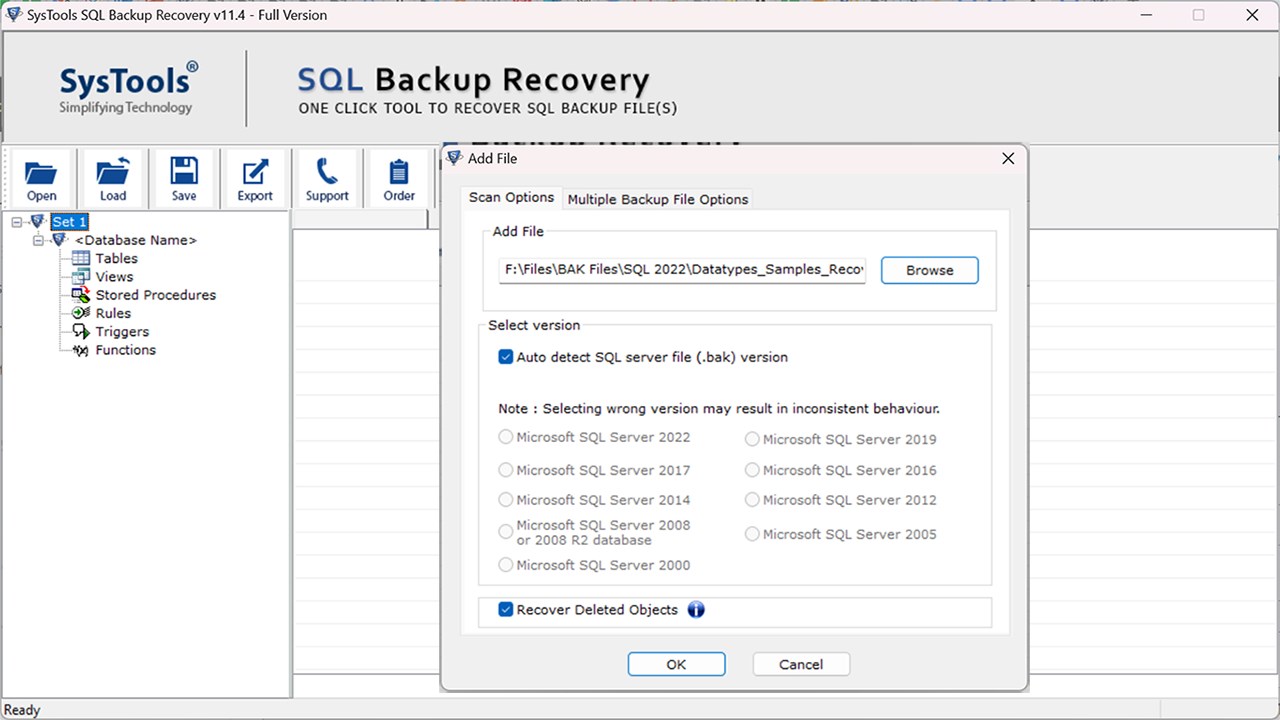The image size is (1280, 720).
Task: Select Microsoft SQL Server 2019 radio
Action: (x=752, y=439)
